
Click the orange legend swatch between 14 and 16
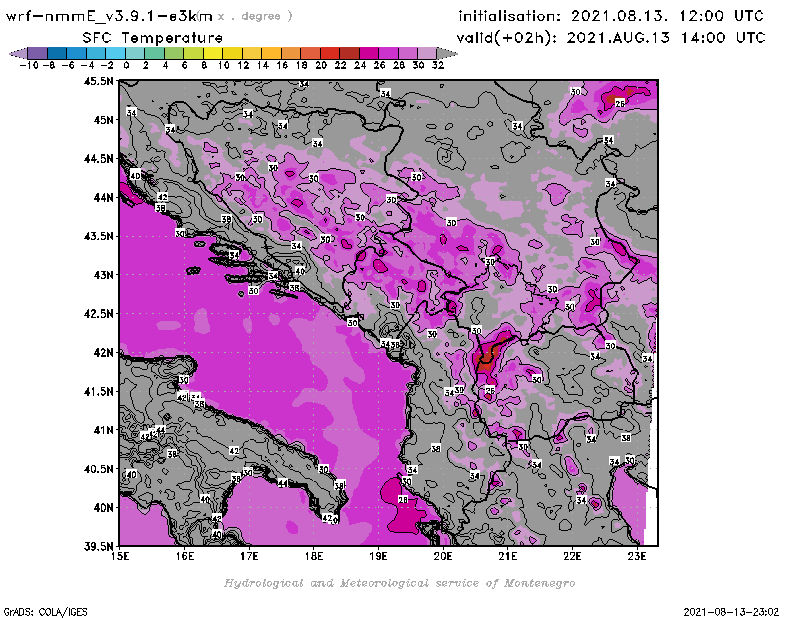(271, 53)
